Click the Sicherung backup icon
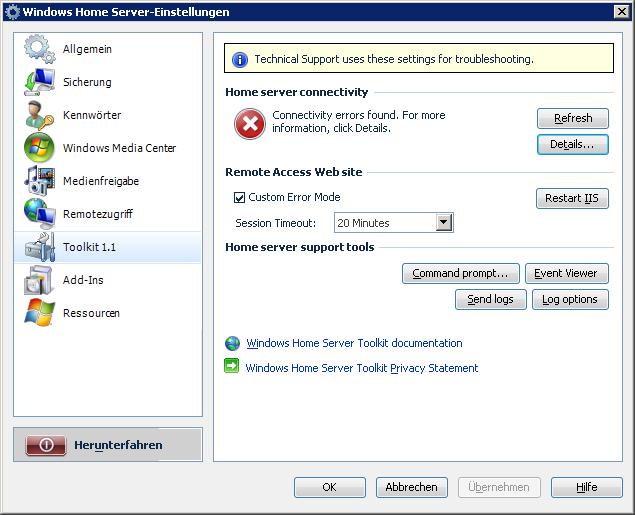This screenshot has height=515, width=635. pyautogui.click(x=39, y=82)
